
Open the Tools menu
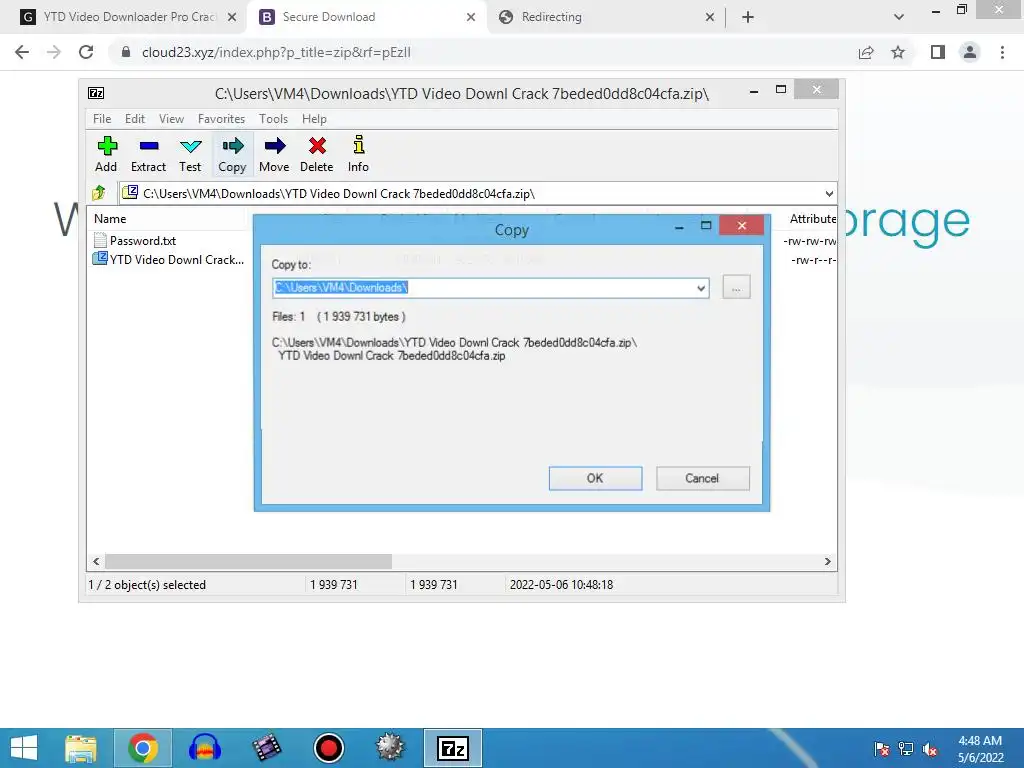[274, 119]
